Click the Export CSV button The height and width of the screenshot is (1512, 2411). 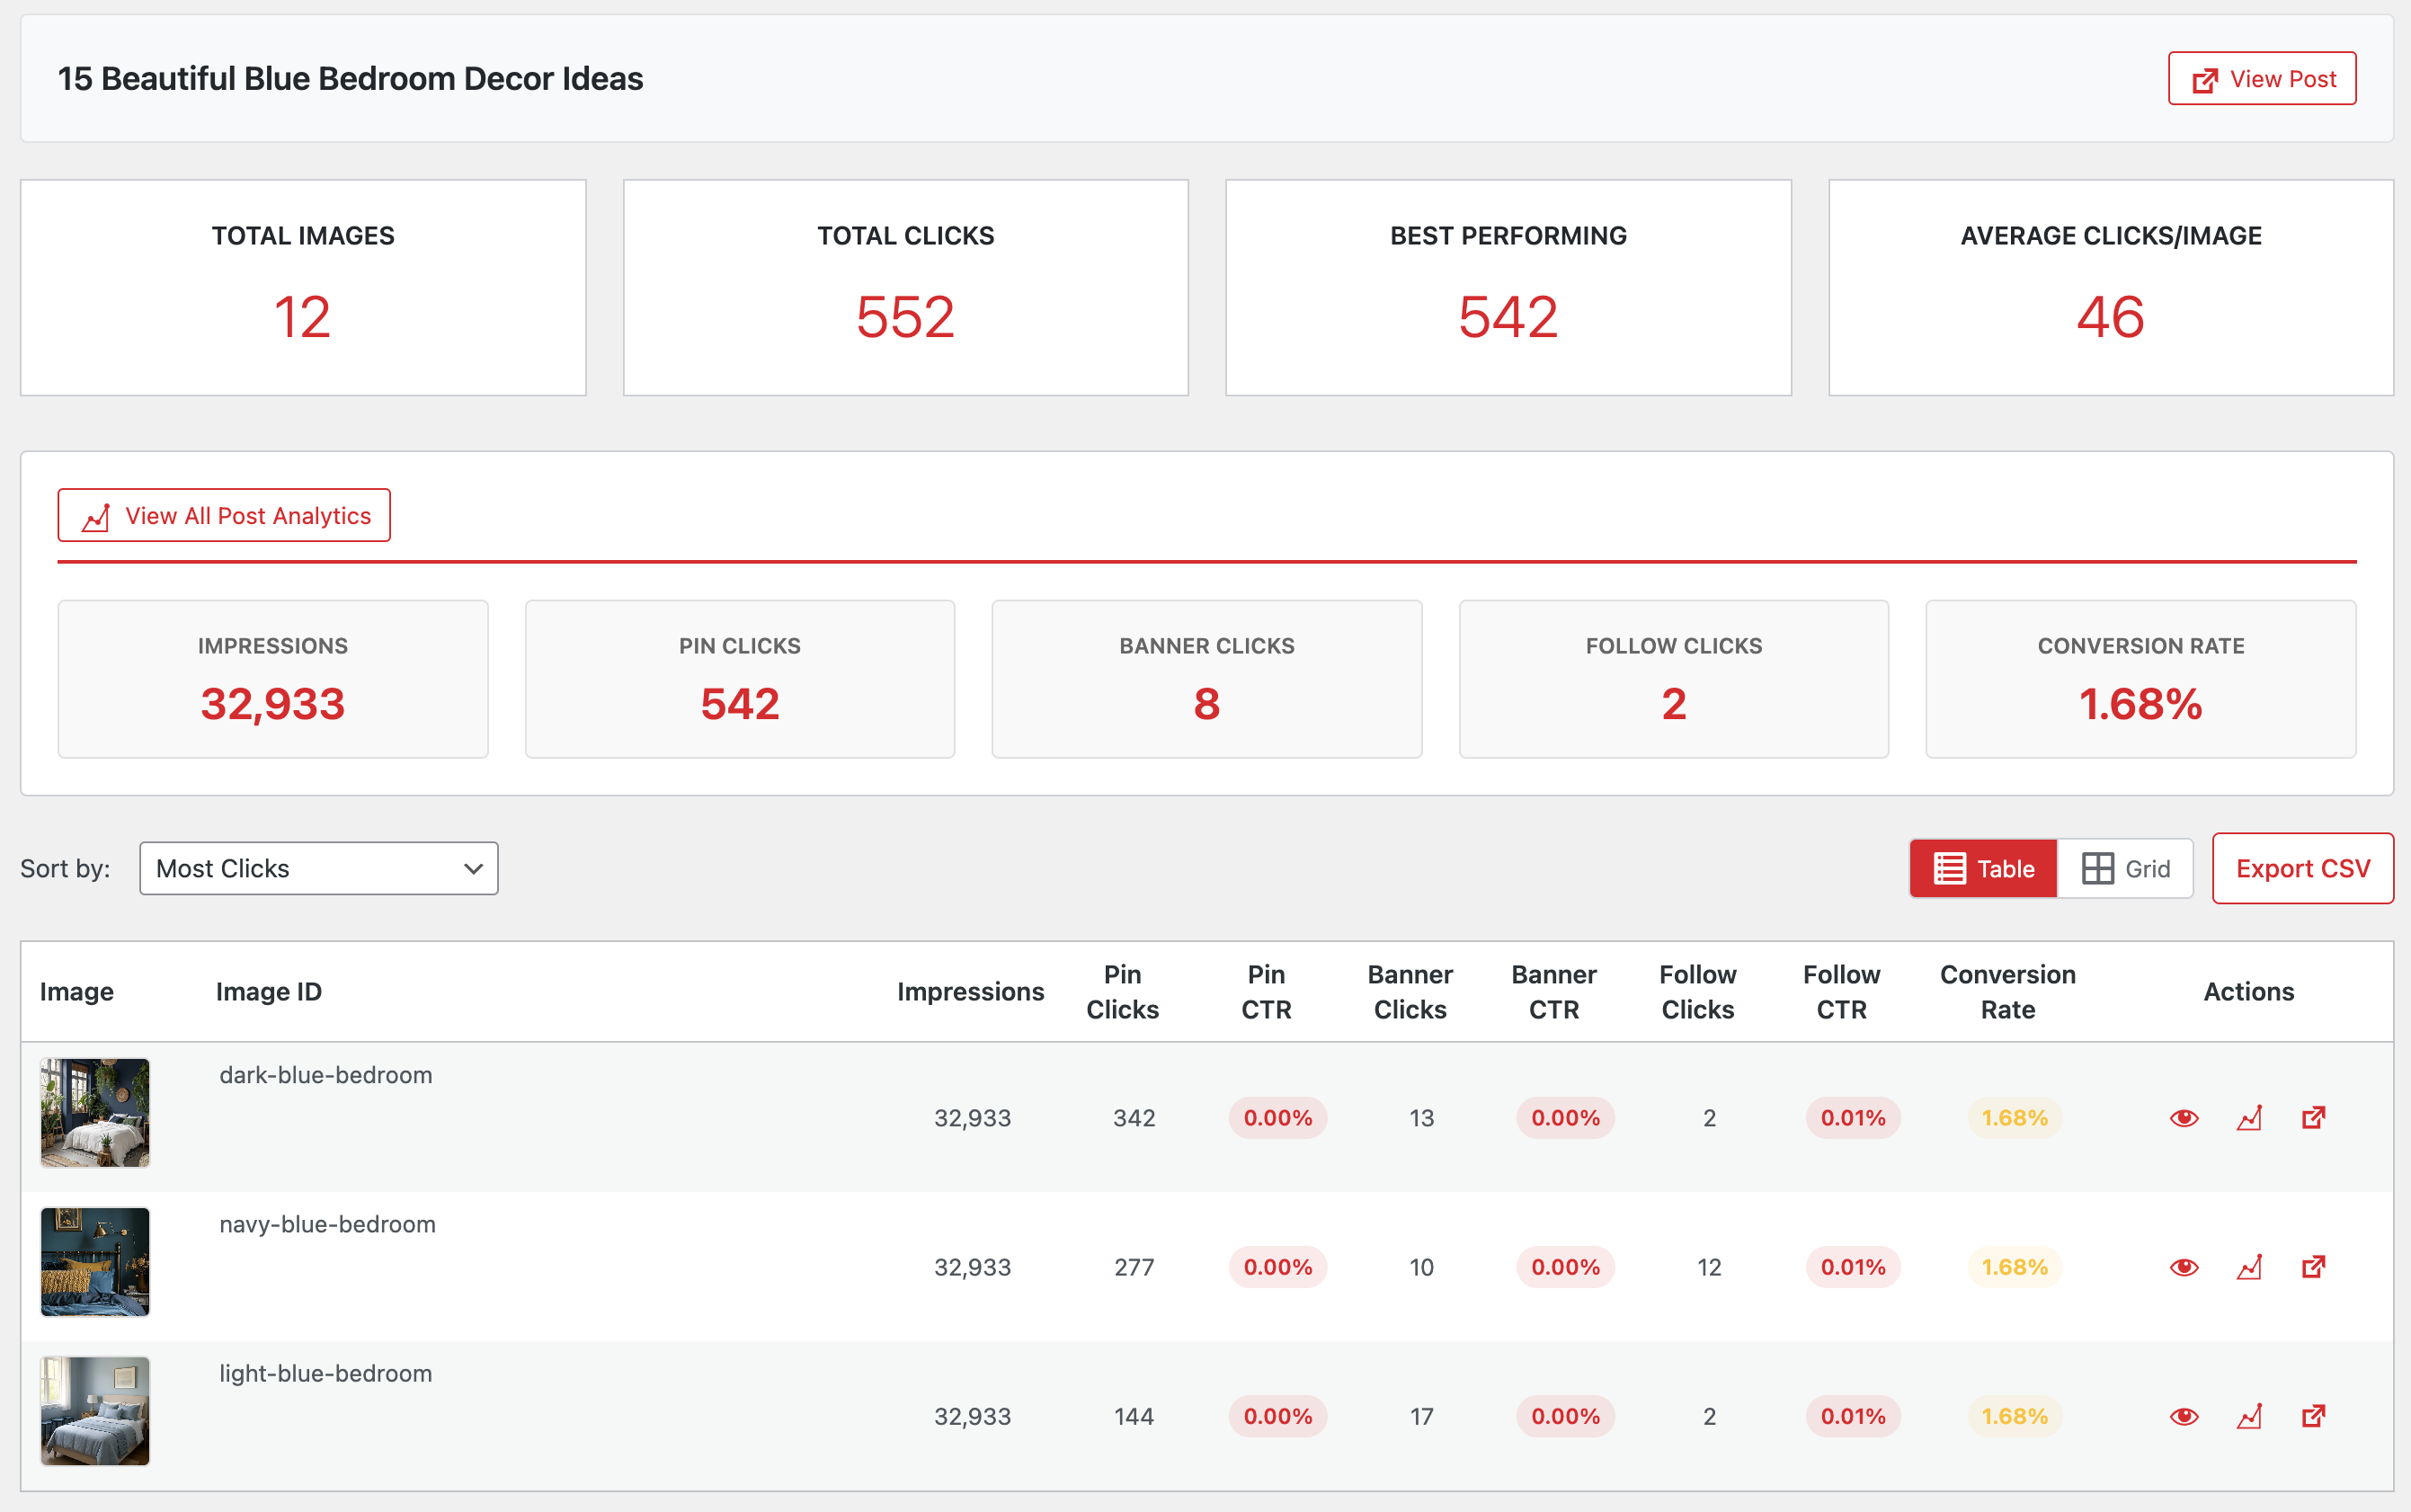tap(2302, 868)
